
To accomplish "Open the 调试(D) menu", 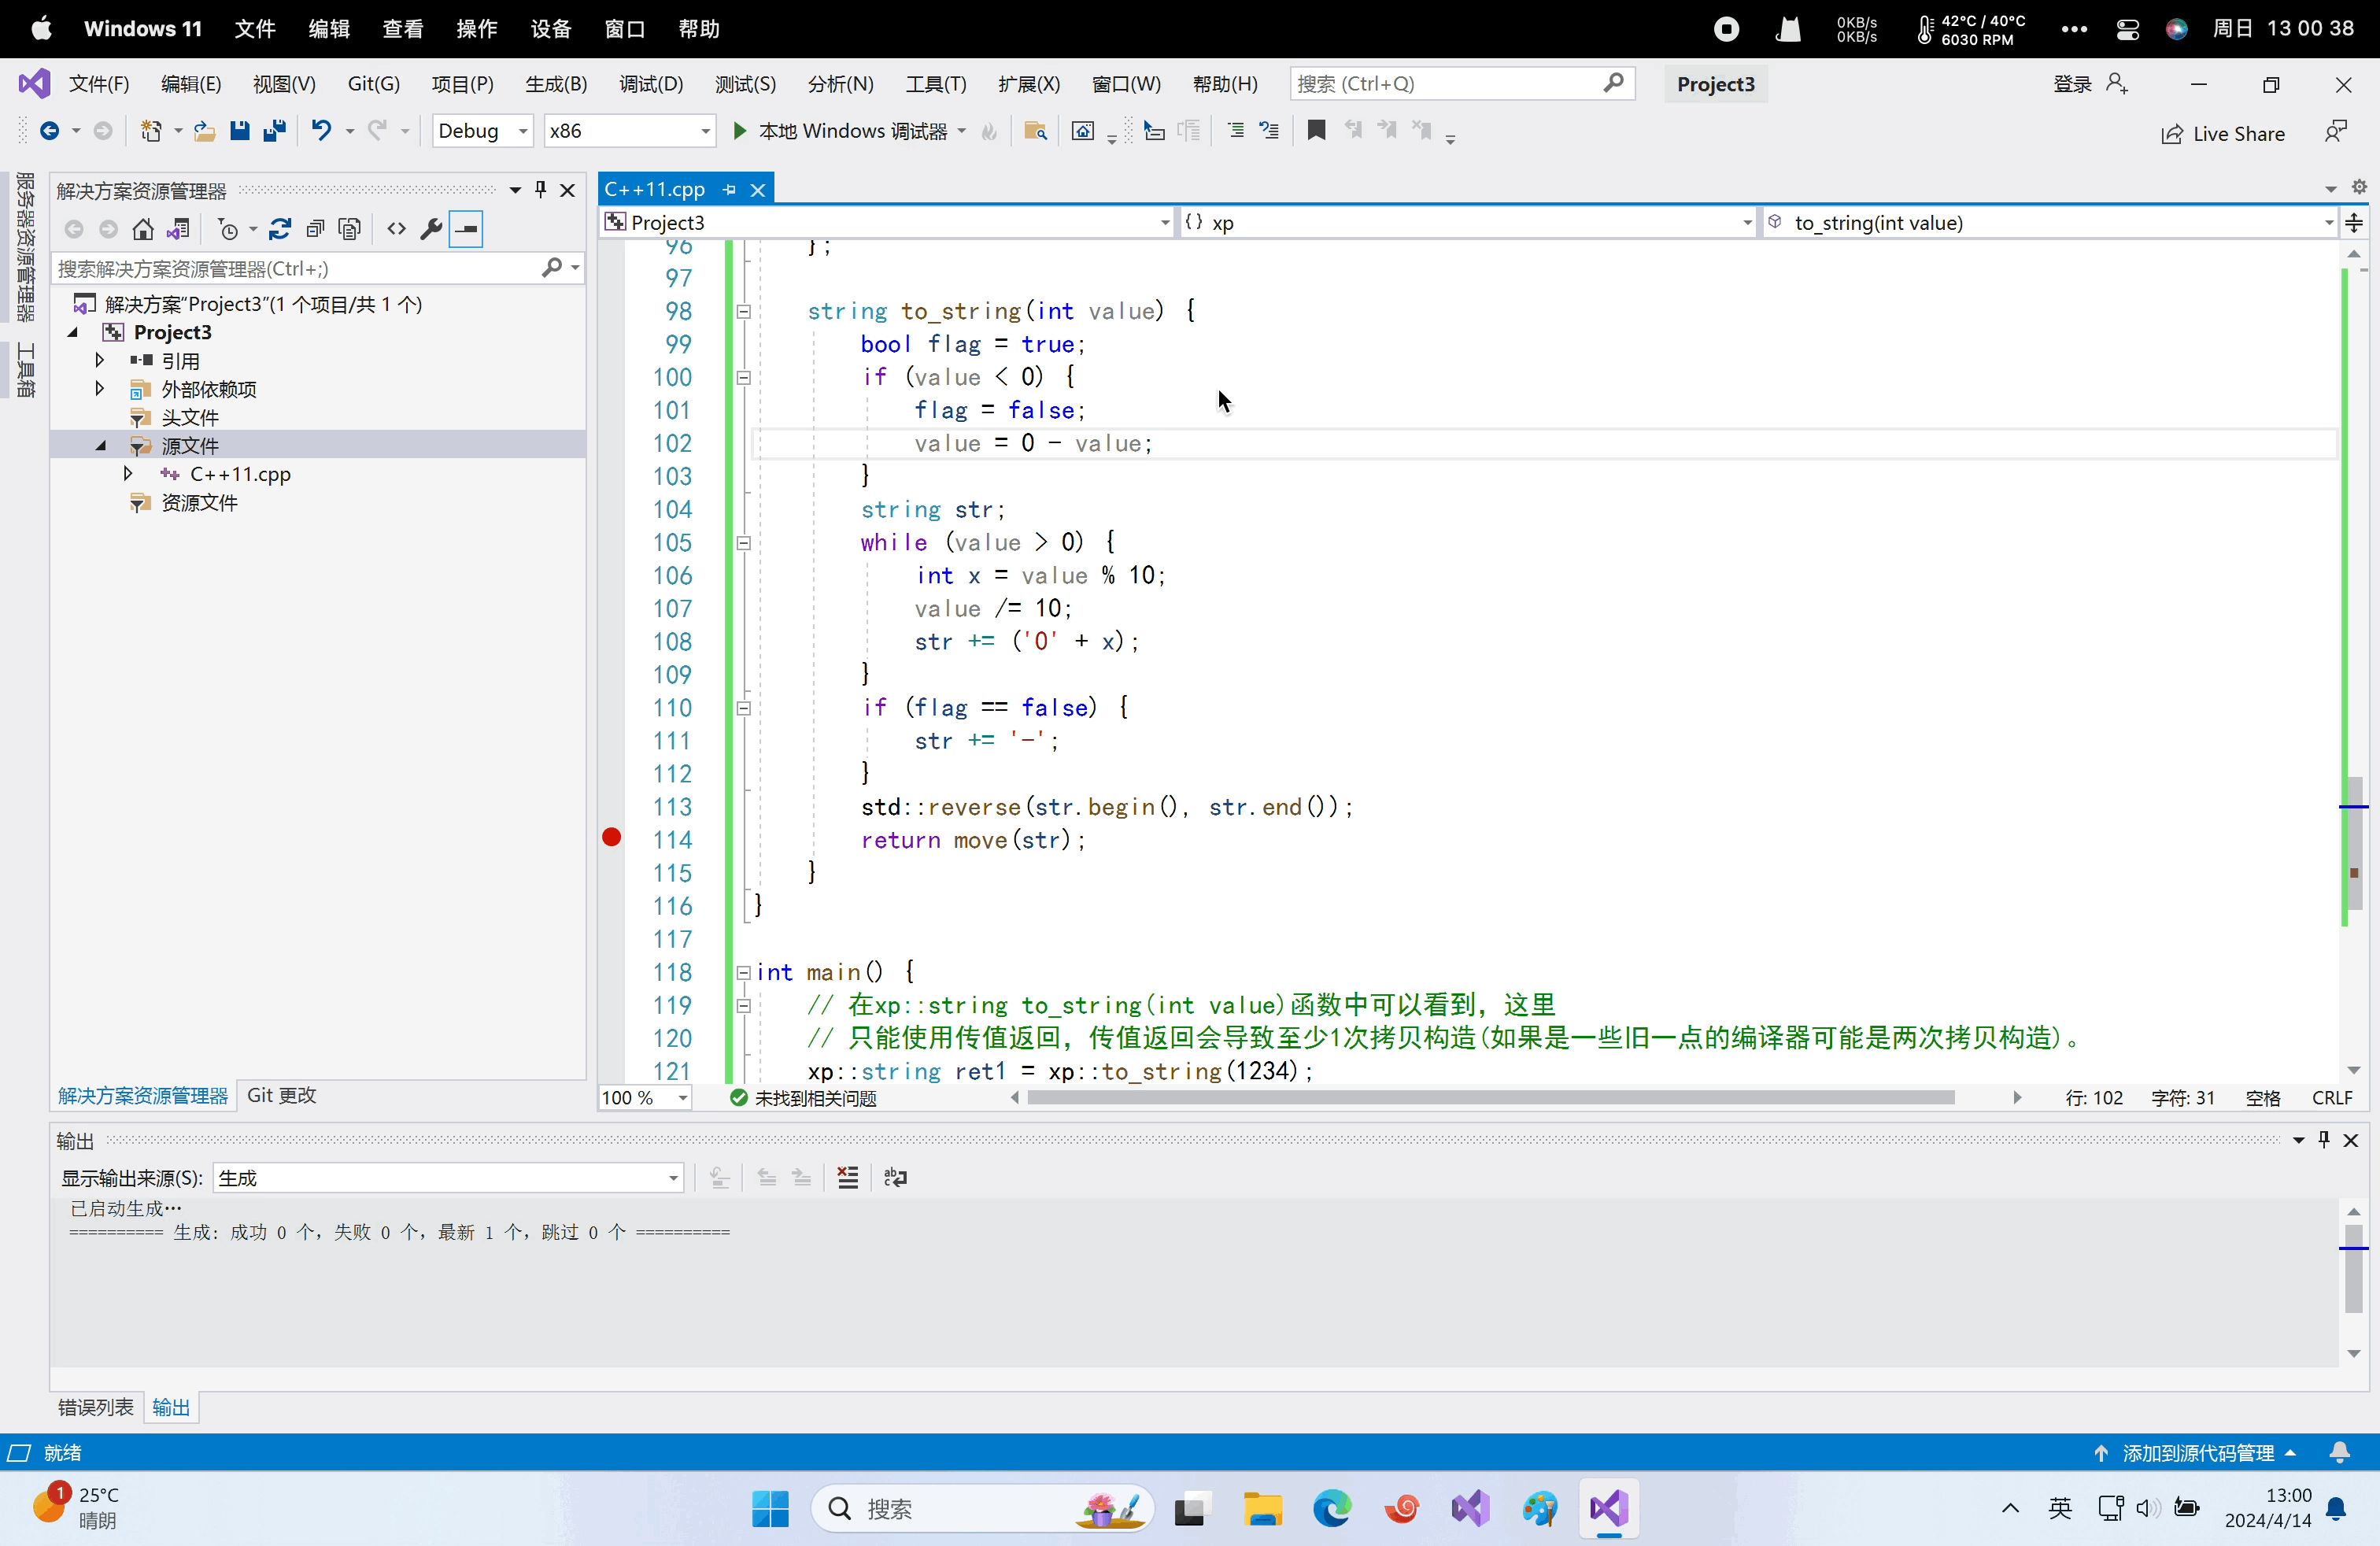I will (x=651, y=84).
